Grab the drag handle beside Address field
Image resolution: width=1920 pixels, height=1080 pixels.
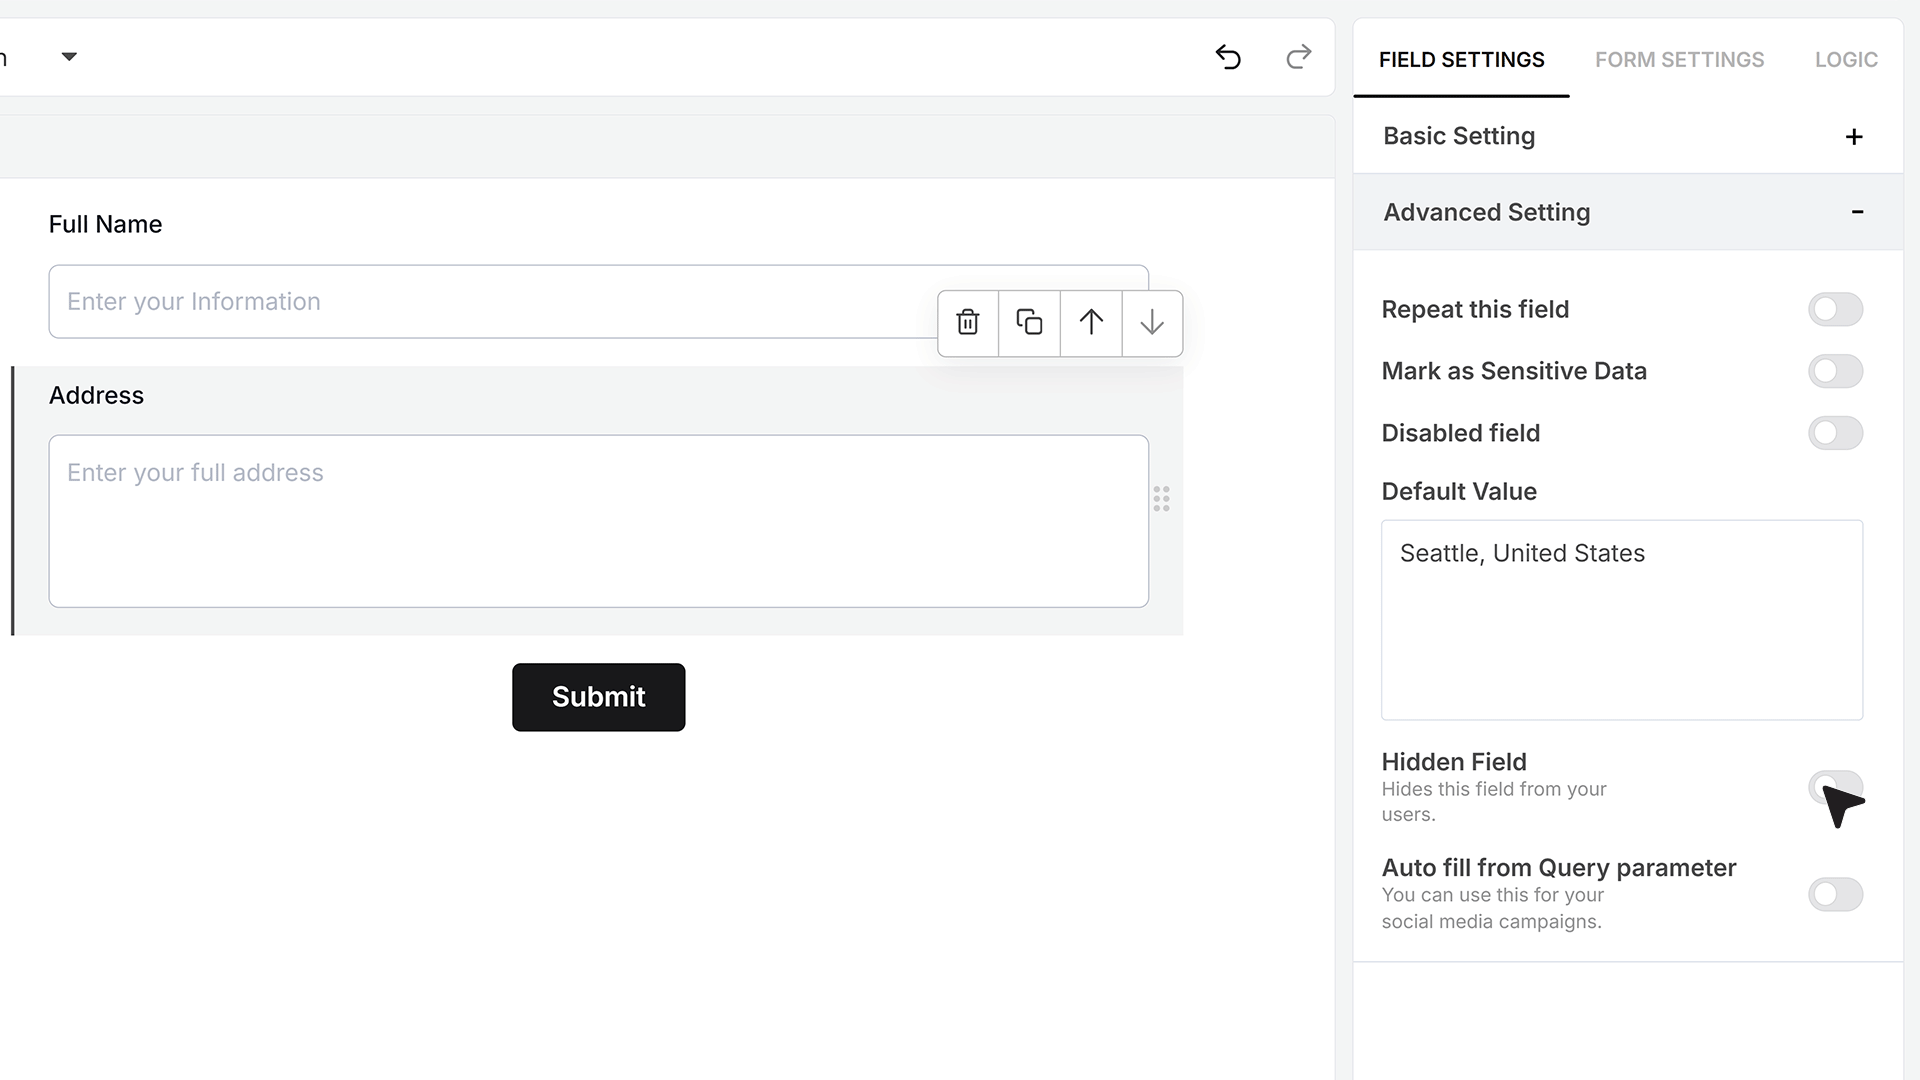tap(1161, 499)
